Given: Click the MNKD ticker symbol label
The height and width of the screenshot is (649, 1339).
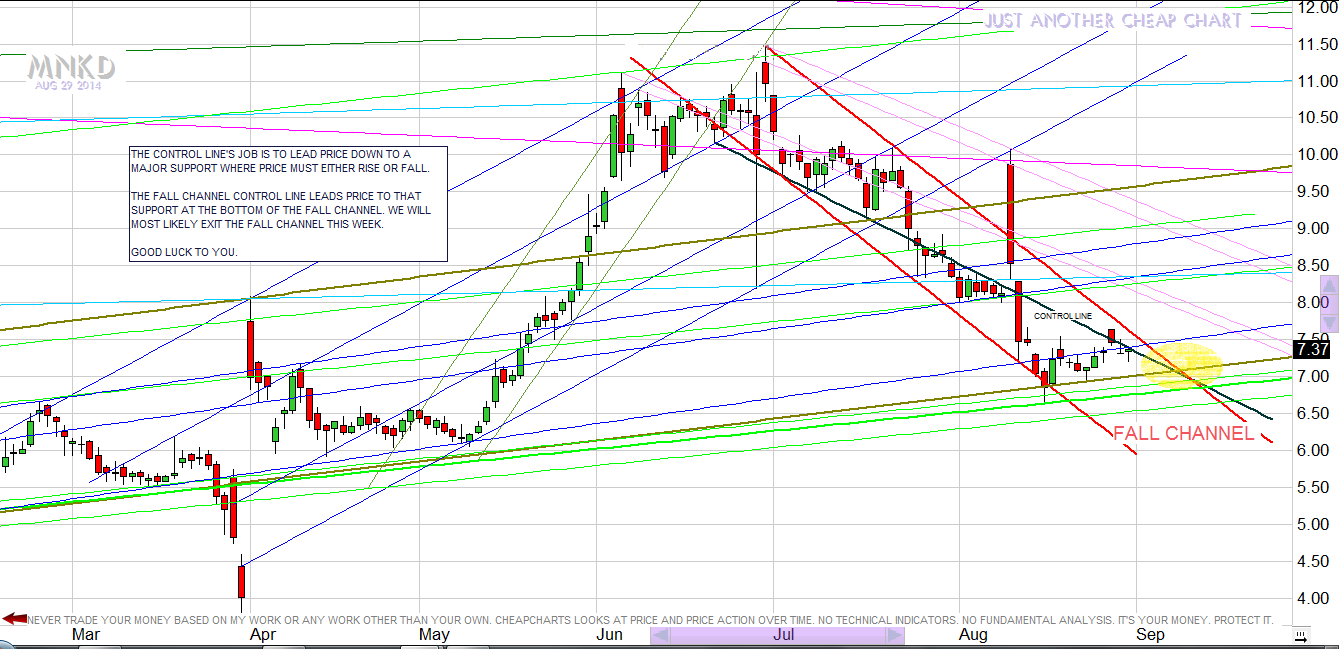Looking at the screenshot, I should (71, 68).
